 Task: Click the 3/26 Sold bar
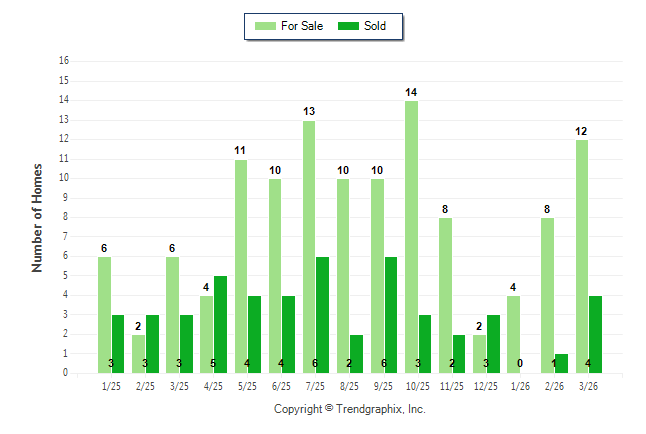point(595,334)
